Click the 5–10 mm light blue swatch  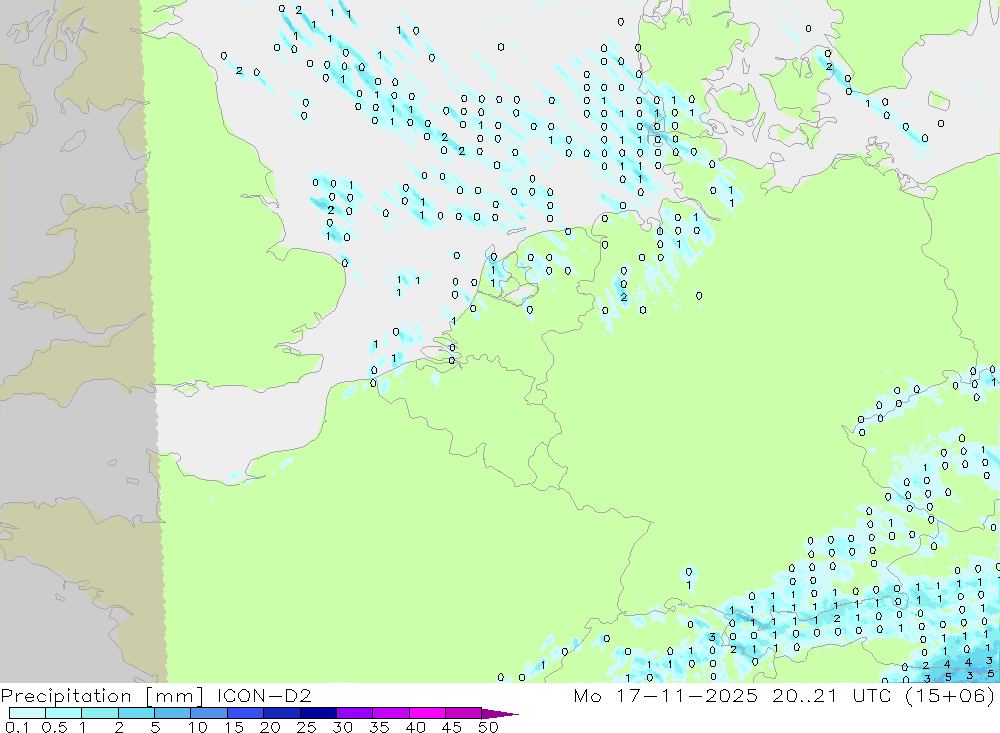(172, 713)
